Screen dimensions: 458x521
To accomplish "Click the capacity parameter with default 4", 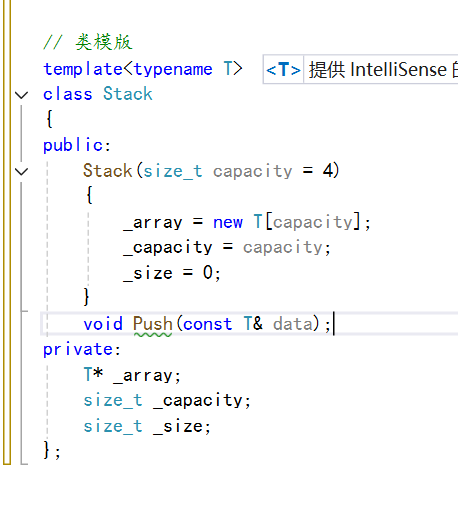I will coord(253,172).
